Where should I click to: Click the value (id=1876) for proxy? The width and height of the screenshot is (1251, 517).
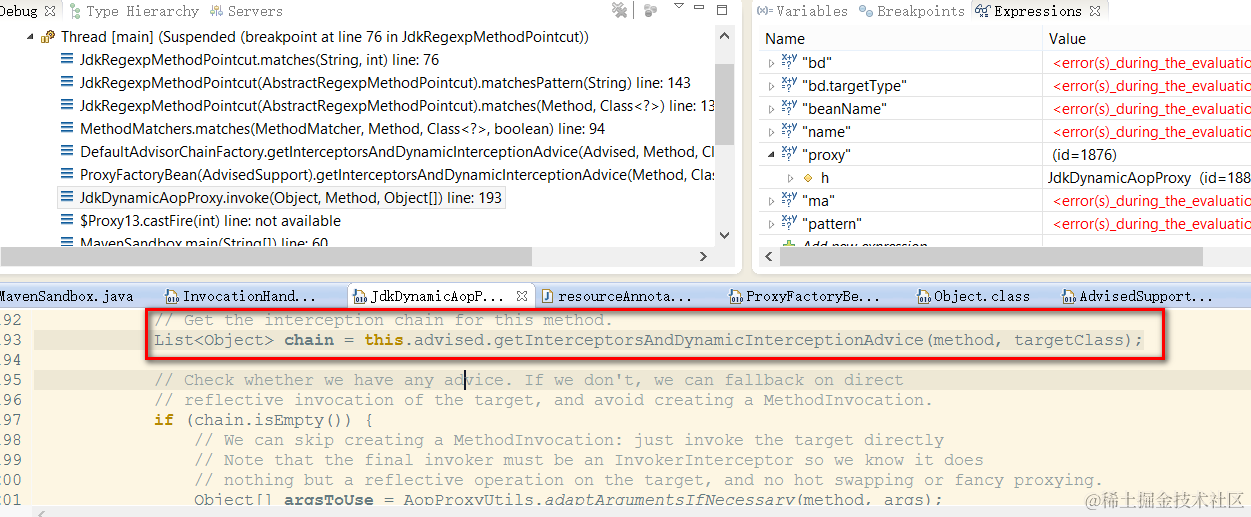[x=1084, y=154]
